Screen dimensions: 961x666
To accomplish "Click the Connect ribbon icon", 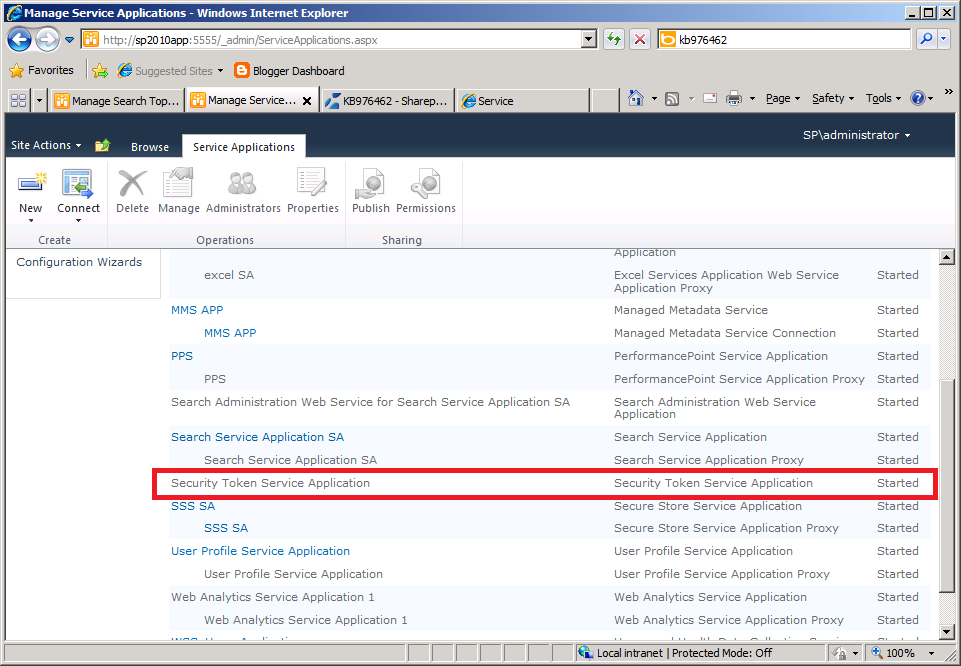I will click(x=78, y=184).
